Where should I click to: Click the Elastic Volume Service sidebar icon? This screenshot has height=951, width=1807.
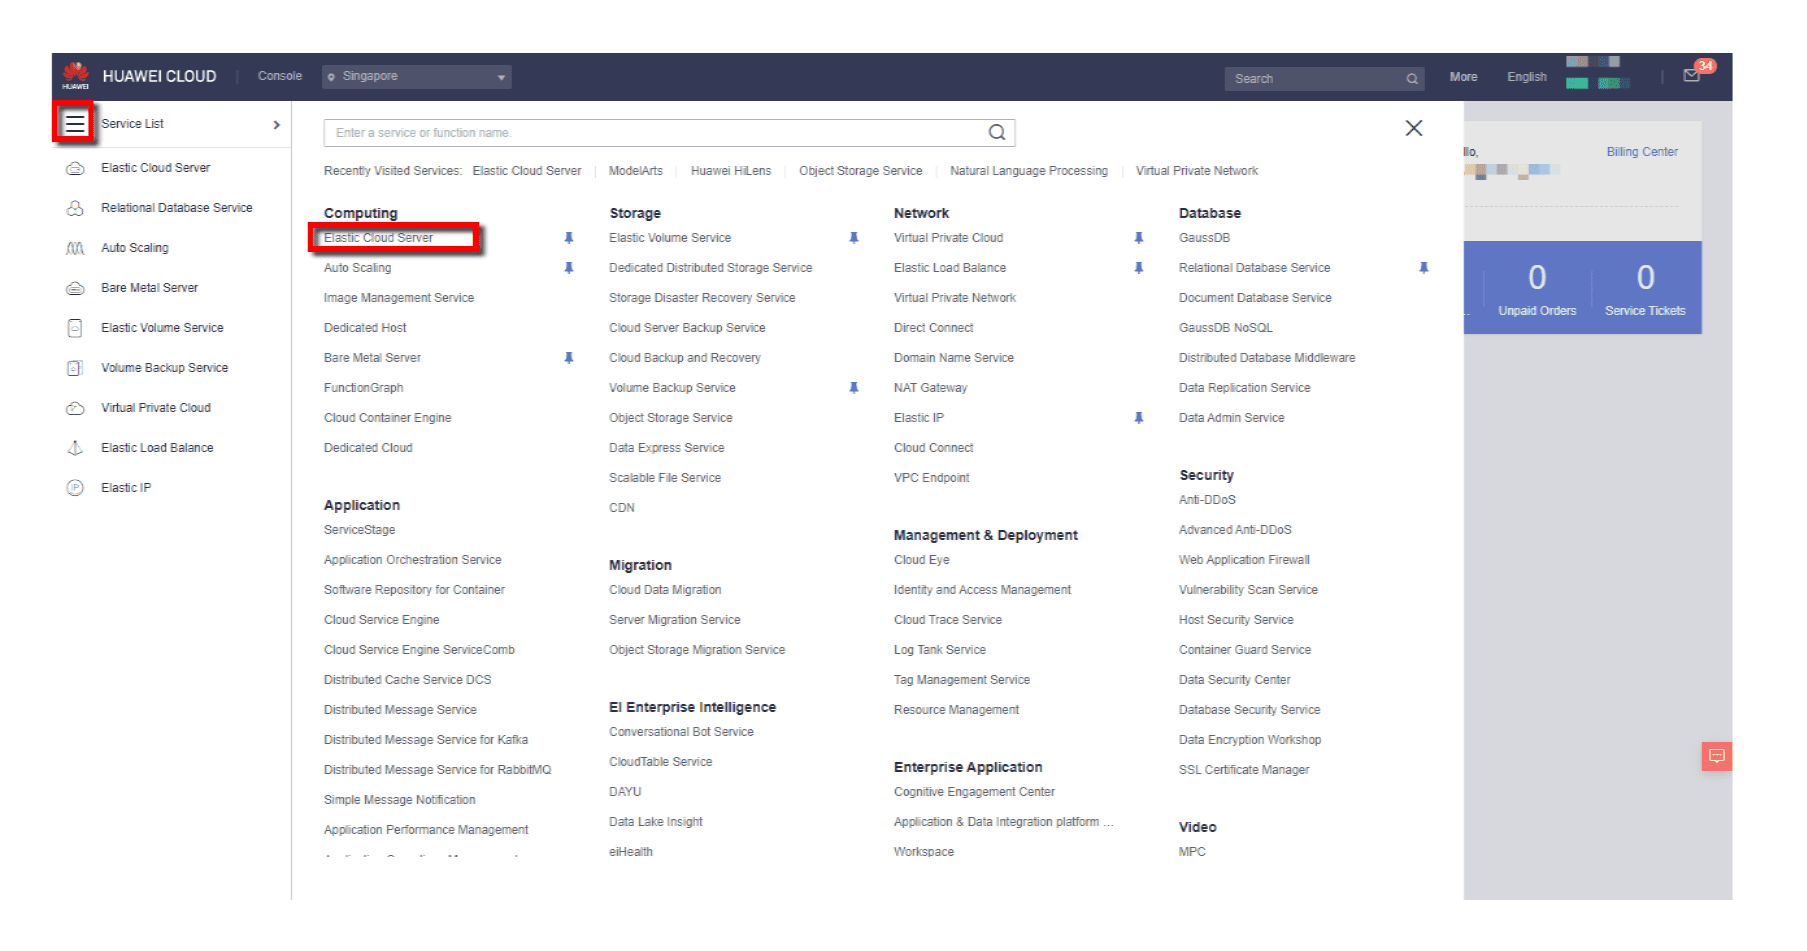pyautogui.click(x=75, y=328)
